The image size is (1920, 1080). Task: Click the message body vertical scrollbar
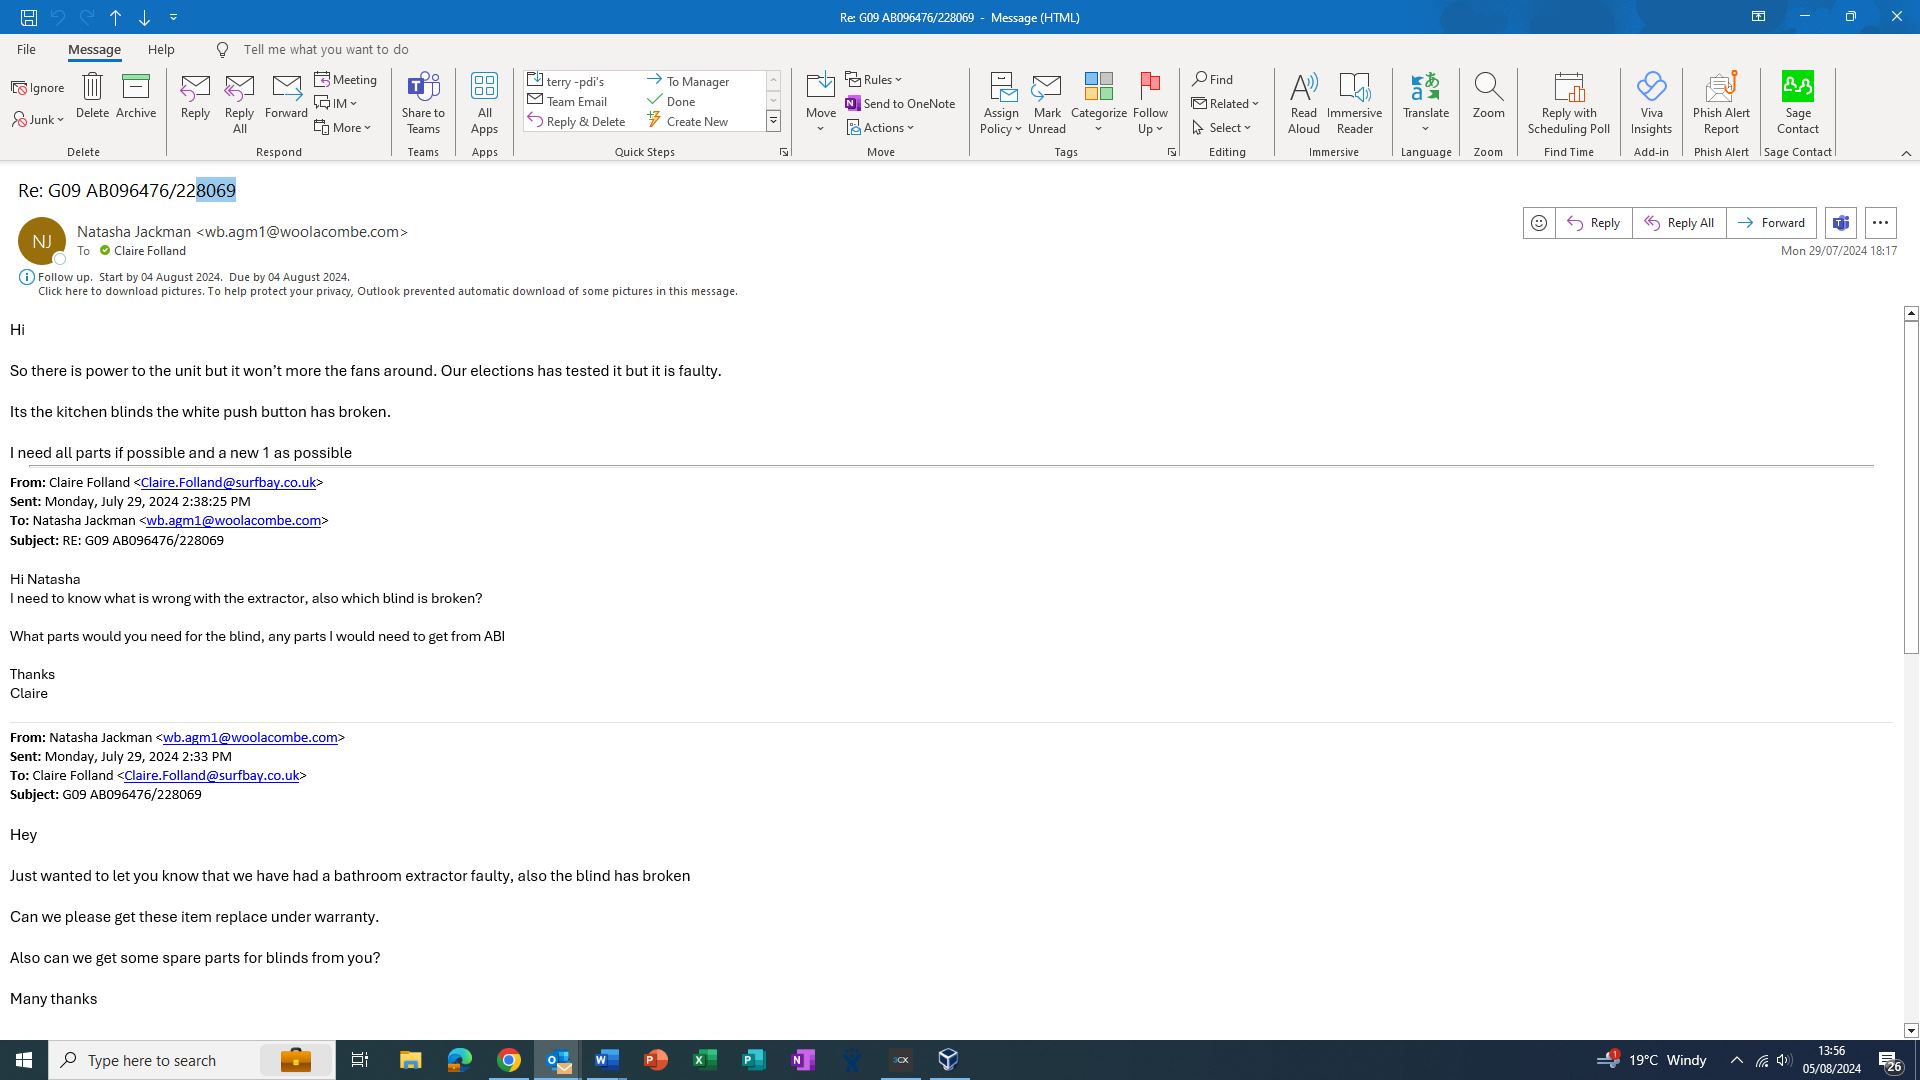(x=1910, y=486)
